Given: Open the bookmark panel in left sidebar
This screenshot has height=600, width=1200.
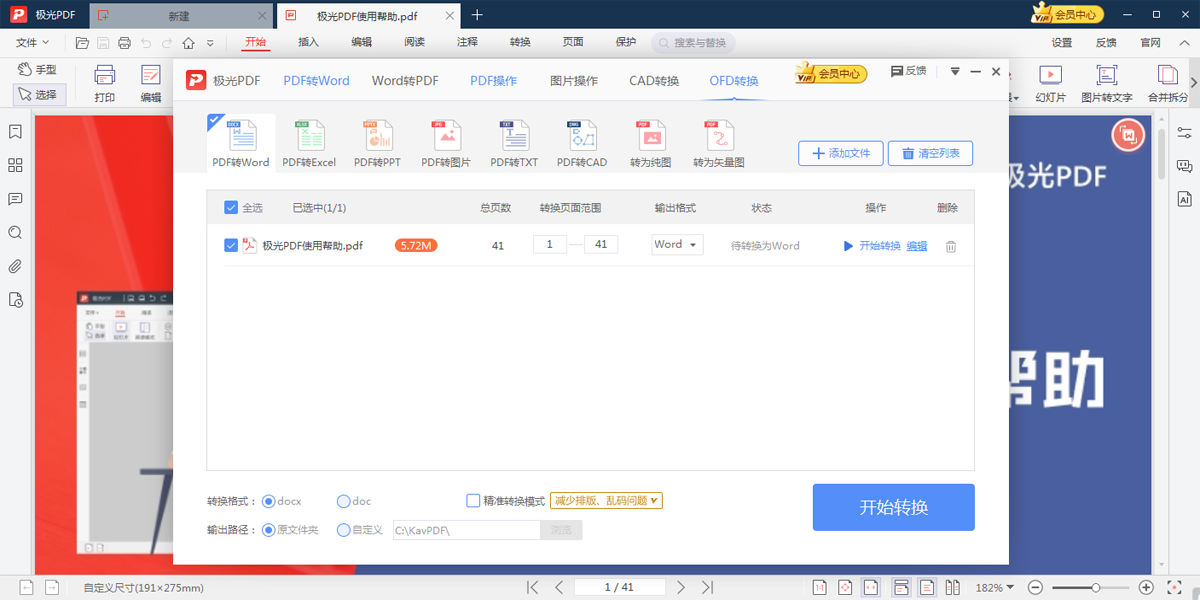Looking at the screenshot, I should 15,132.
